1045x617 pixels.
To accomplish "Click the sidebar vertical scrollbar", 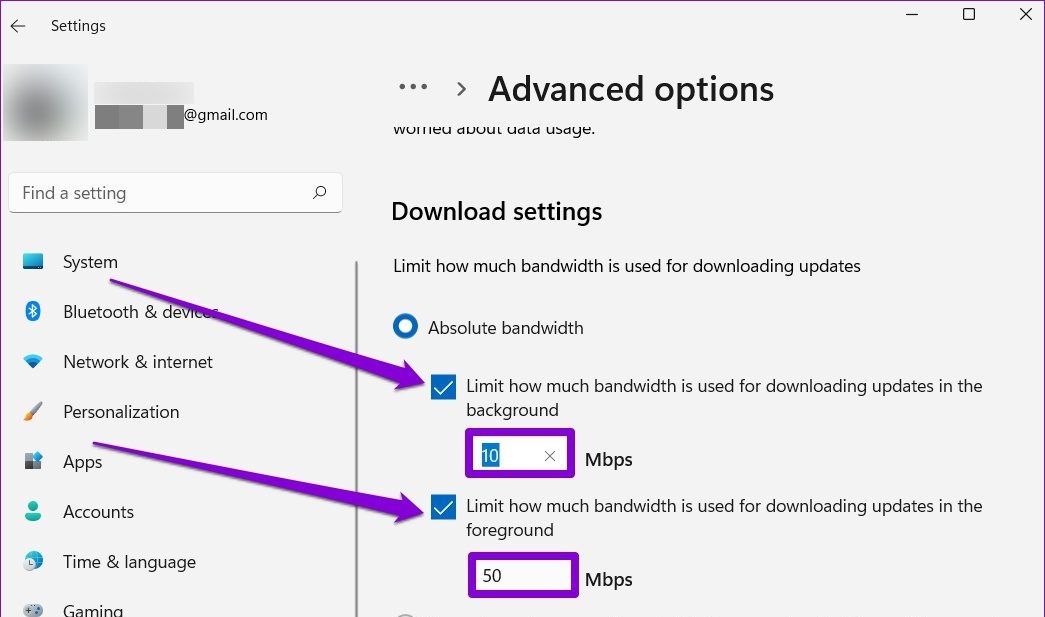I will tap(357, 438).
